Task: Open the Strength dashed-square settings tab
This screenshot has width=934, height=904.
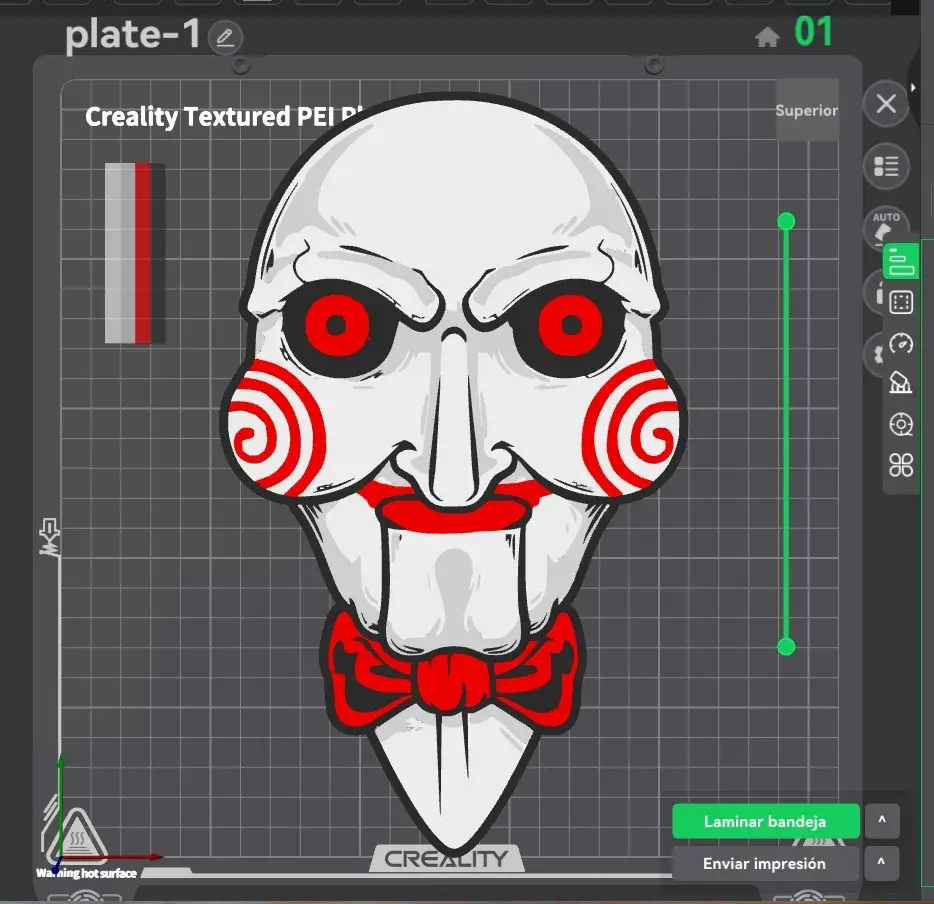Action: (901, 303)
